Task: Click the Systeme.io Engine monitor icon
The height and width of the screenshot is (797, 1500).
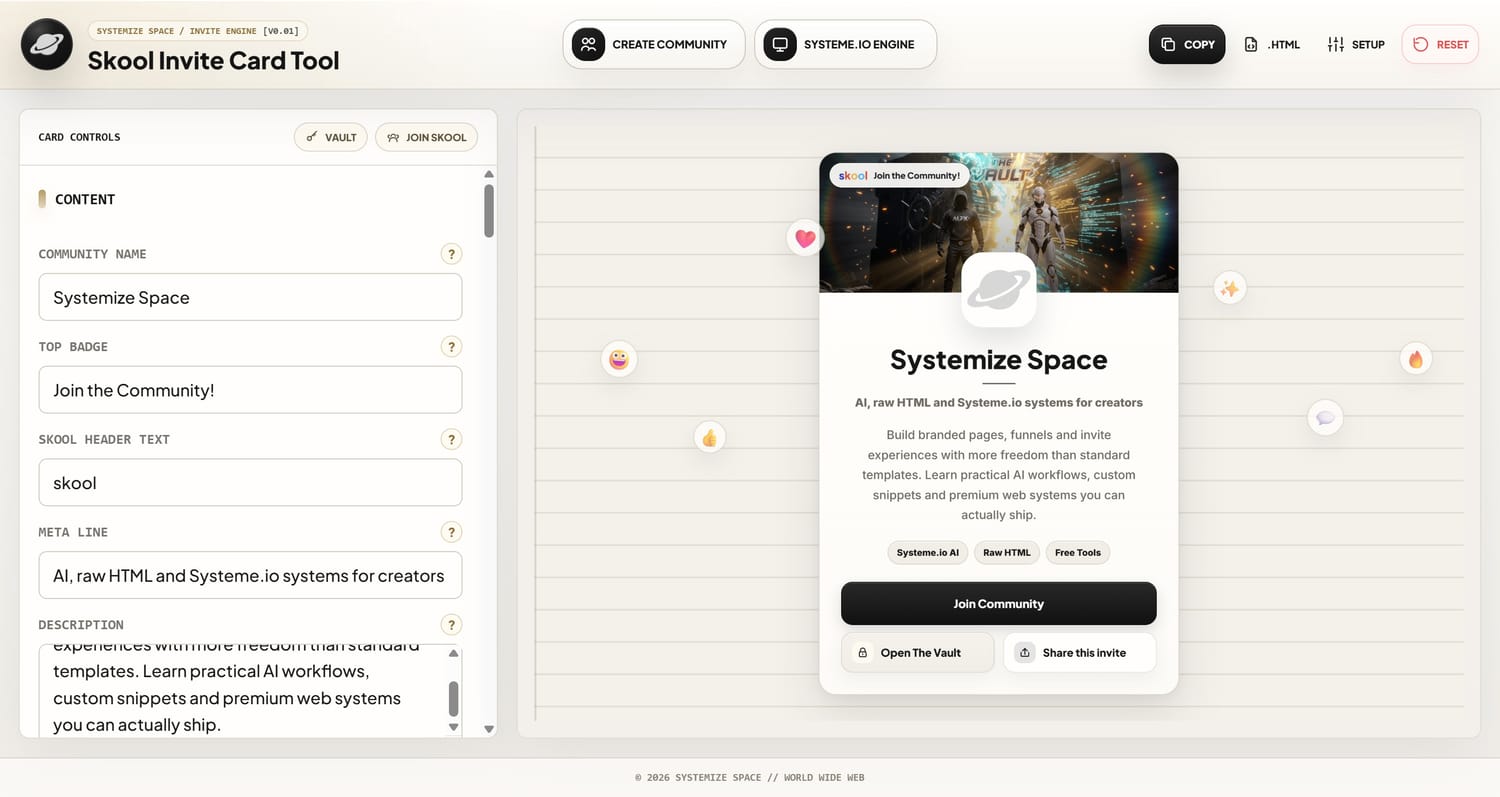Action: tap(780, 44)
